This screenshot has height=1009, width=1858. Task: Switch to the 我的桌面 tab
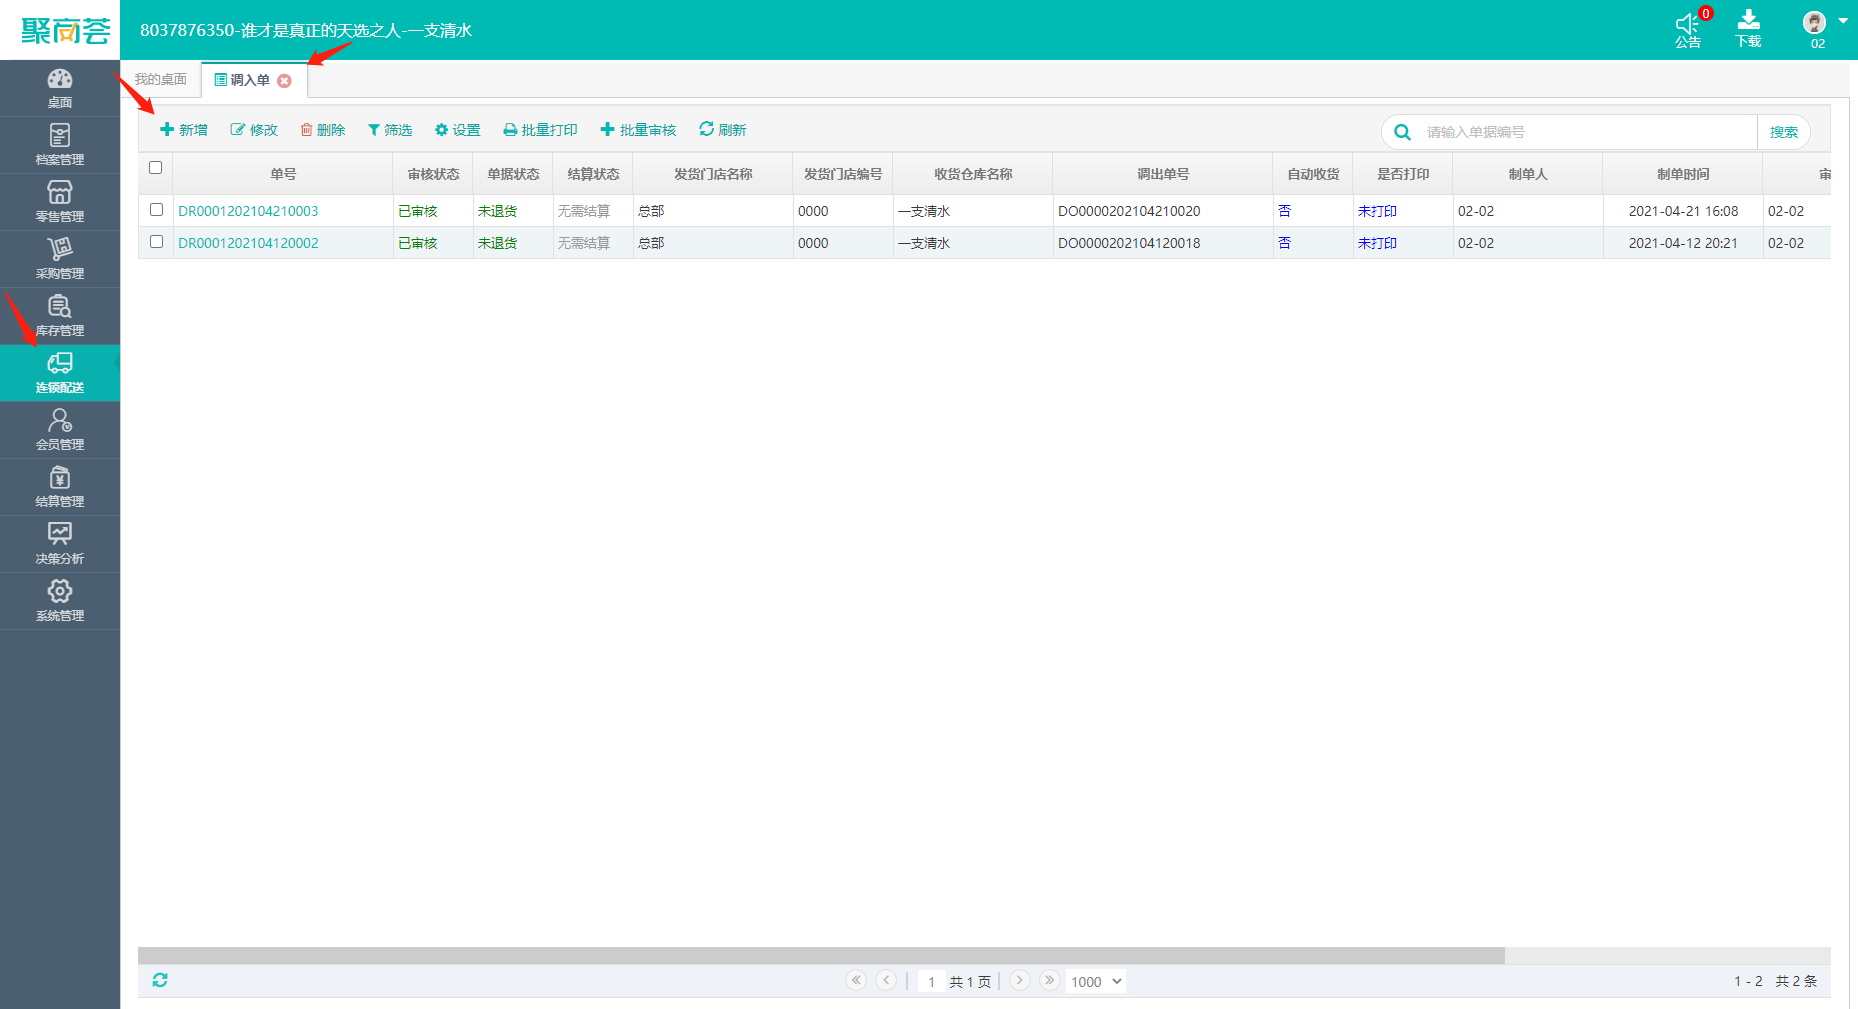161,80
